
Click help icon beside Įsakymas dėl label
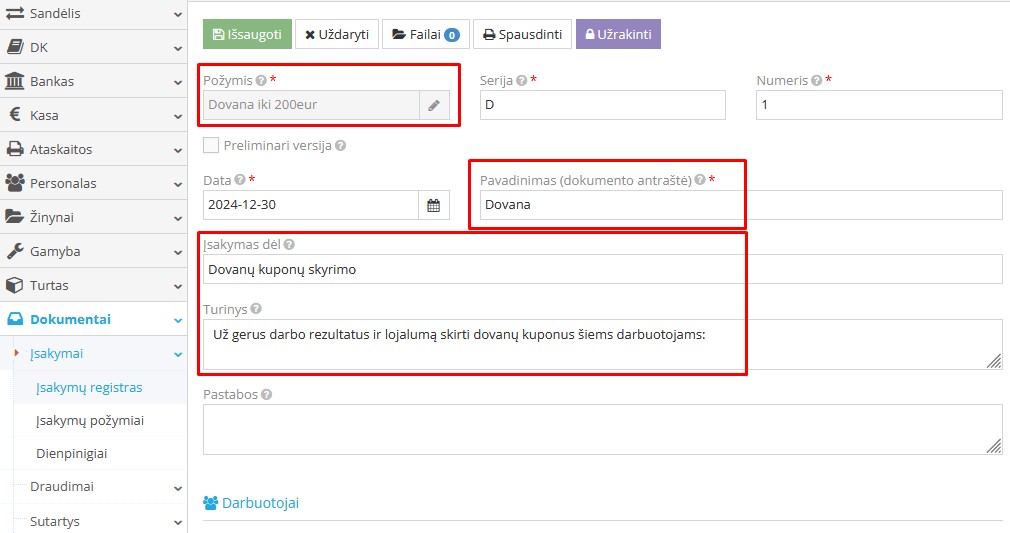tap(289, 245)
